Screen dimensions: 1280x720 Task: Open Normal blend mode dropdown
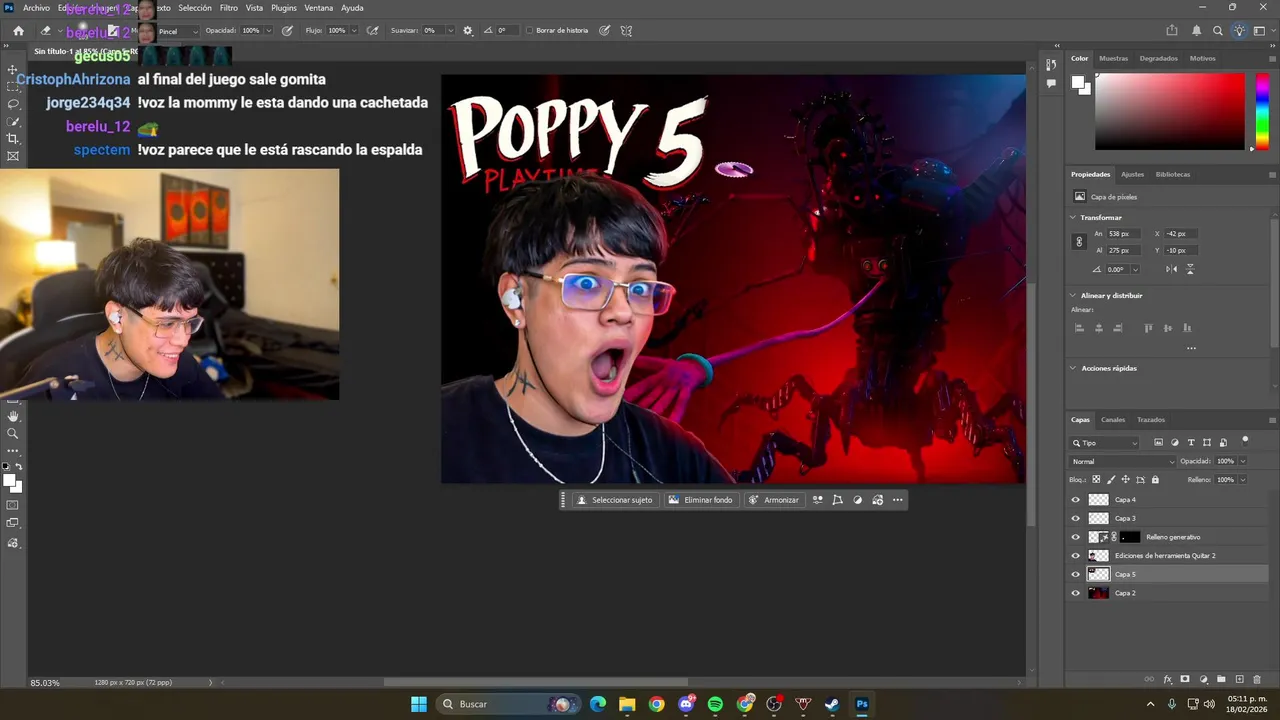click(1123, 461)
